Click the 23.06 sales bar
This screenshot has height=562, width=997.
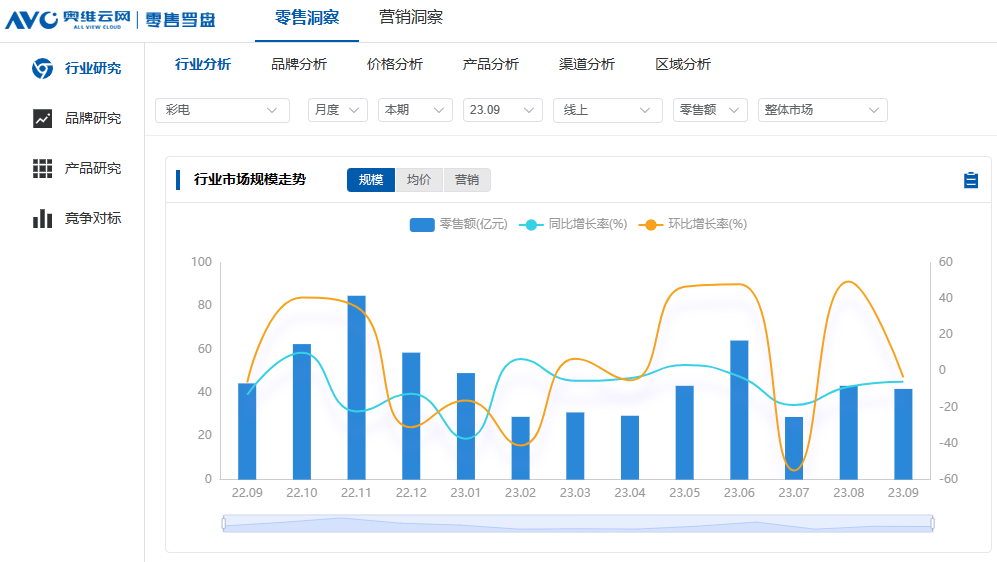pos(739,410)
